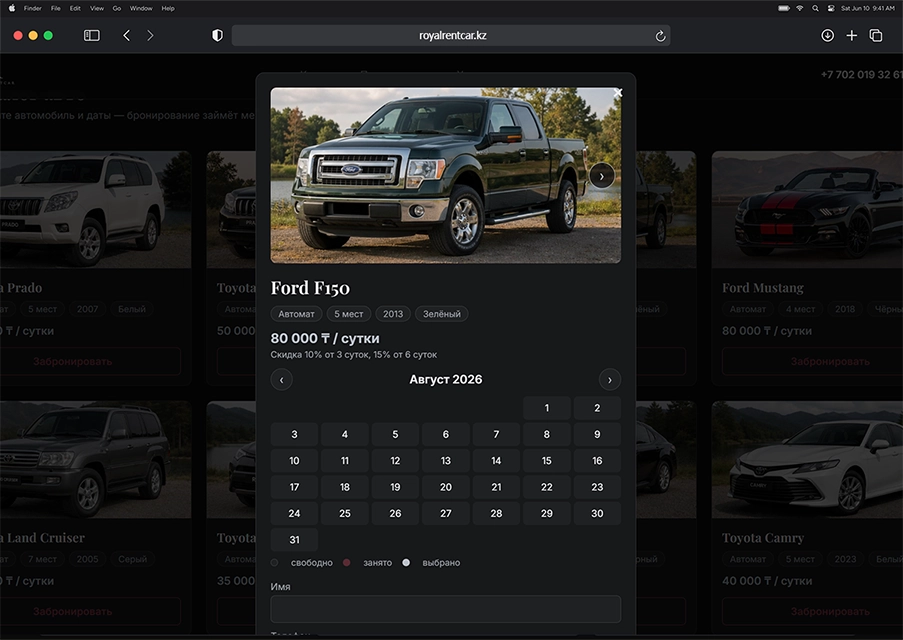
Task: Click the menu bar date and time
Action: click(x=868, y=8)
